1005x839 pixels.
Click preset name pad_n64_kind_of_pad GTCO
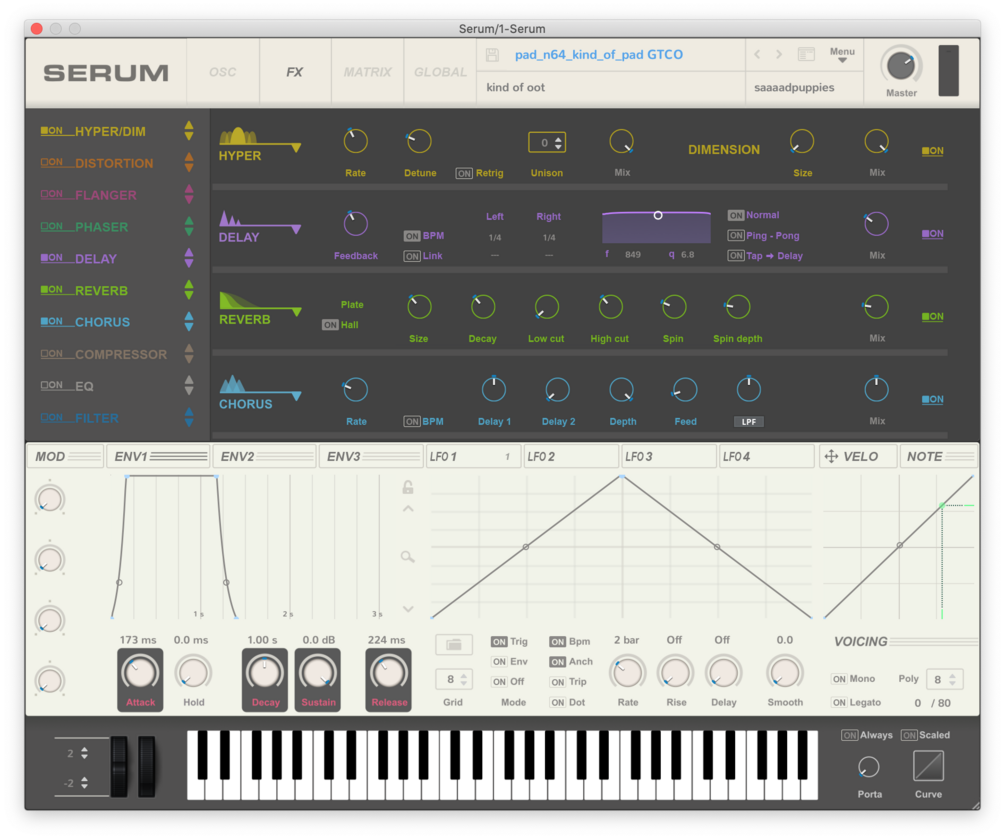(x=599, y=54)
